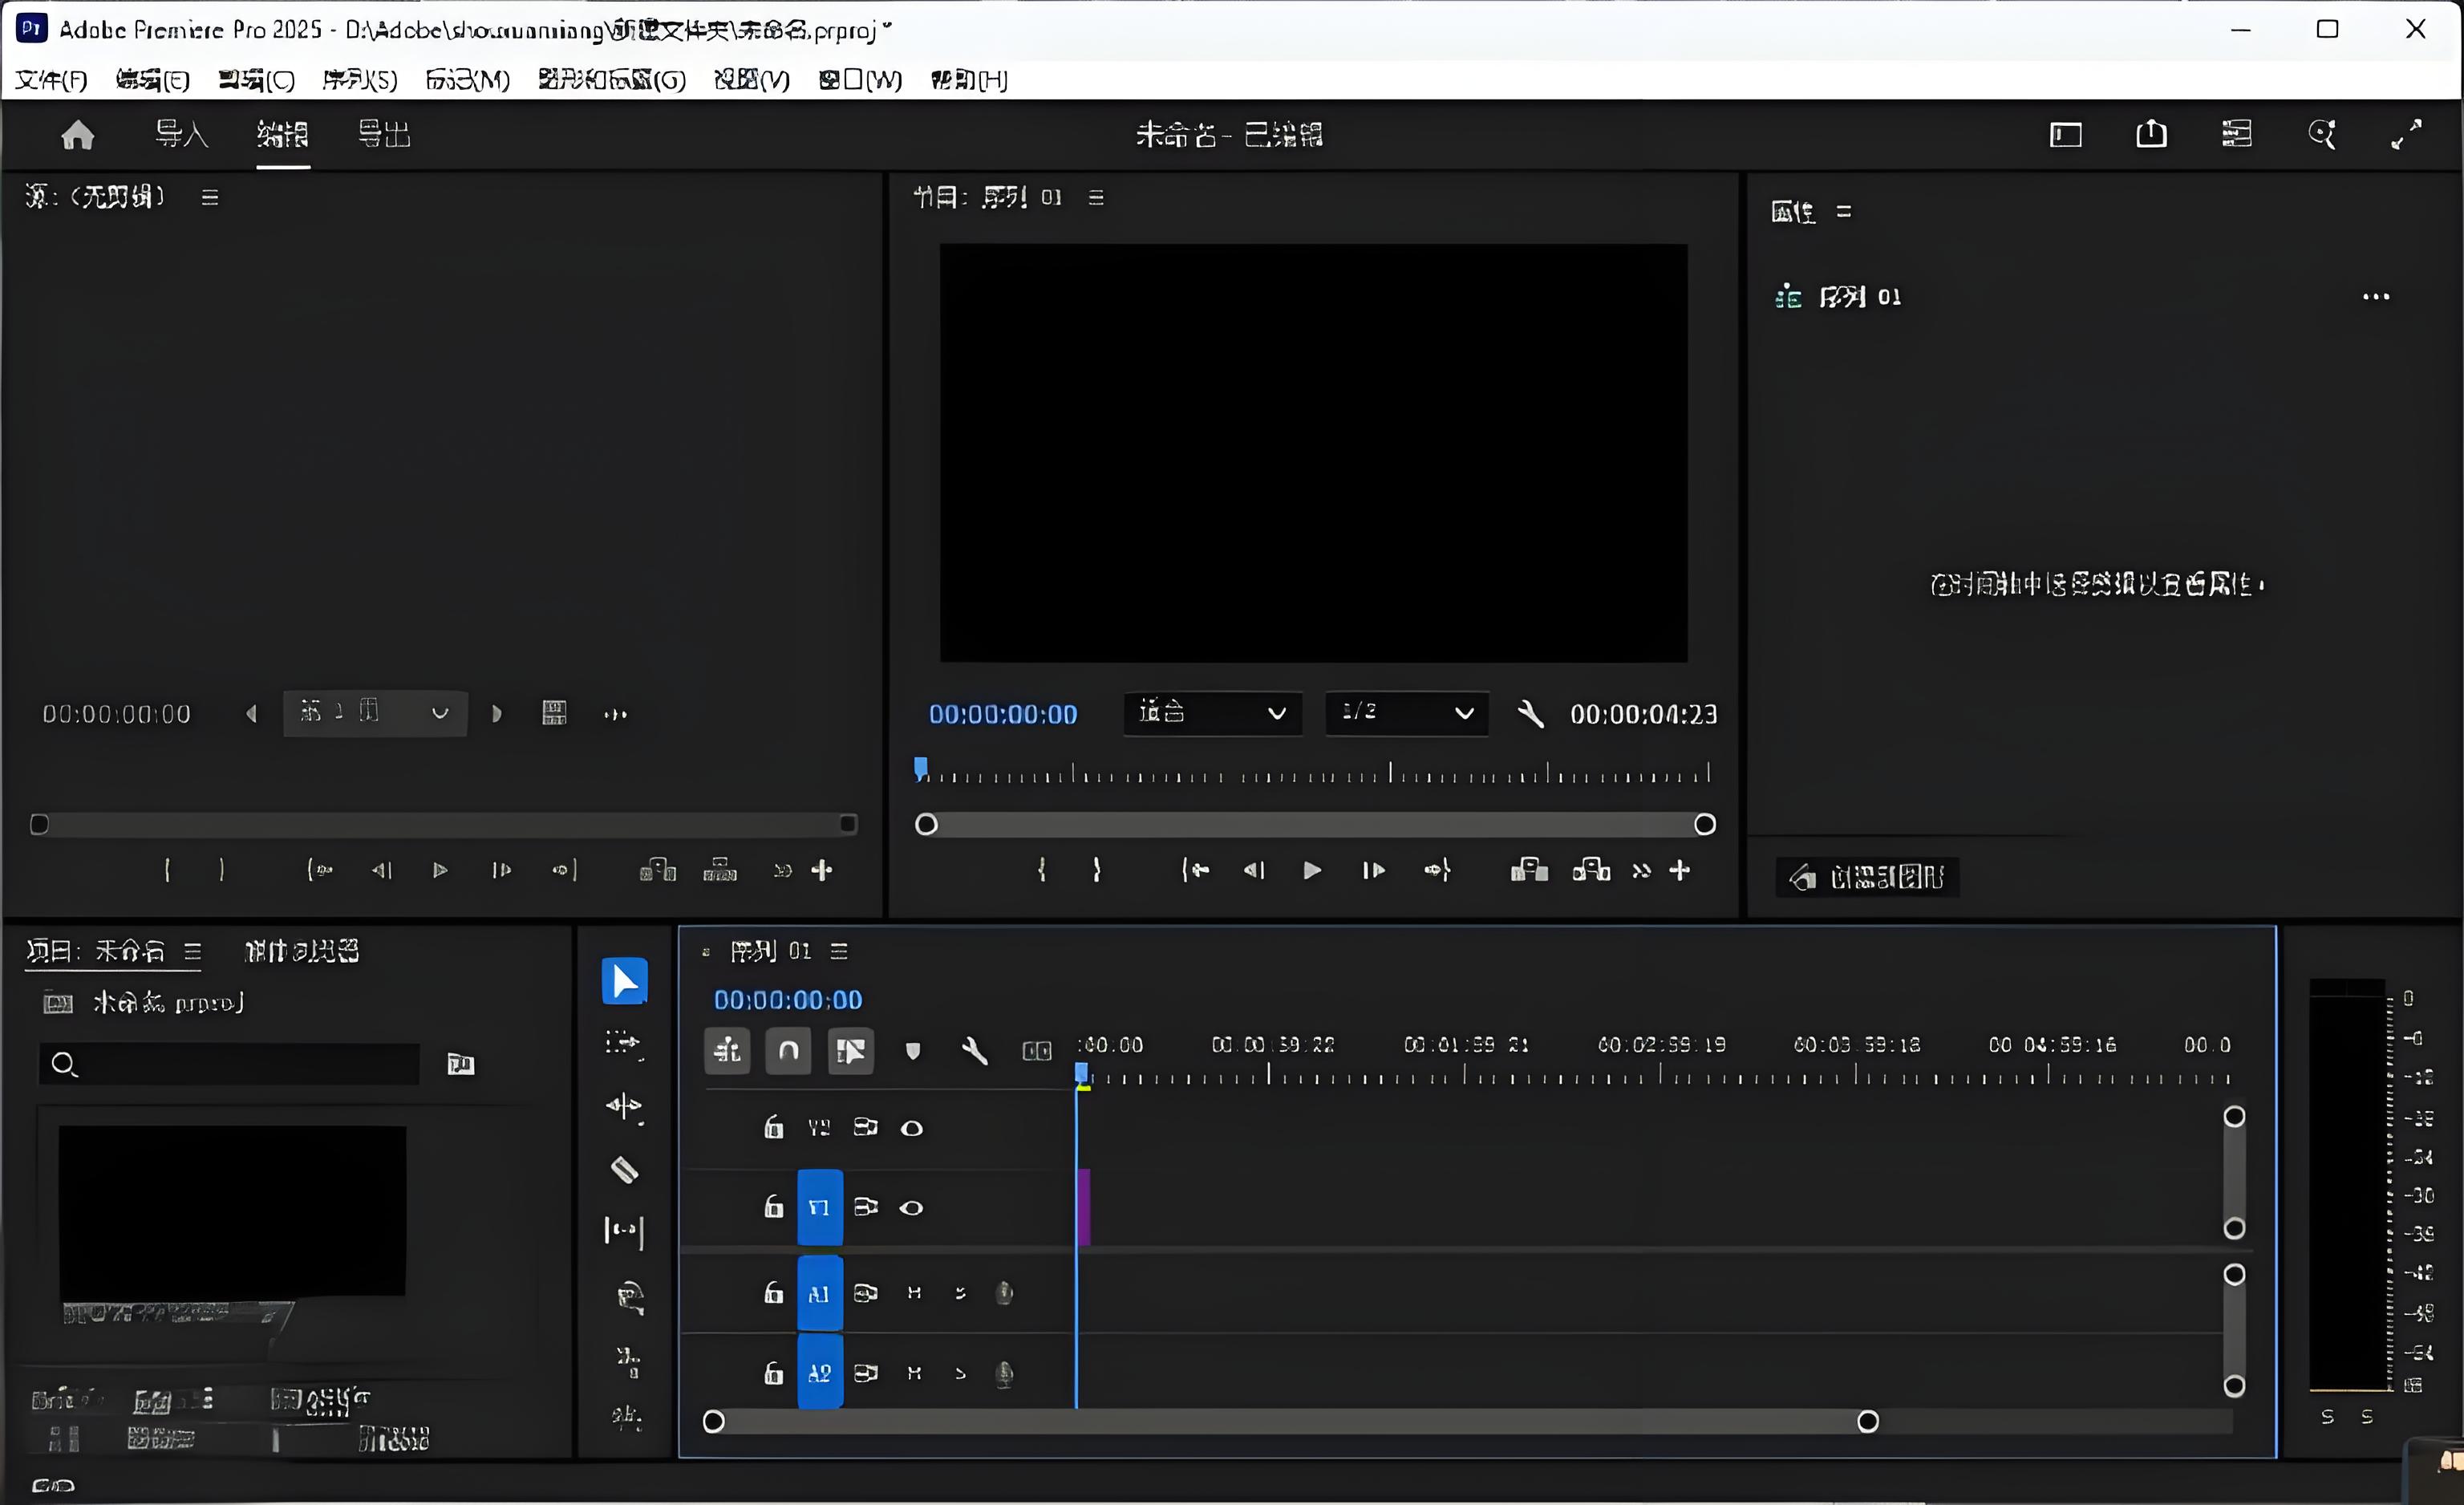Click the project search input field
The width and height of the screenshot is (2464, 1505).
[229, 1064]
